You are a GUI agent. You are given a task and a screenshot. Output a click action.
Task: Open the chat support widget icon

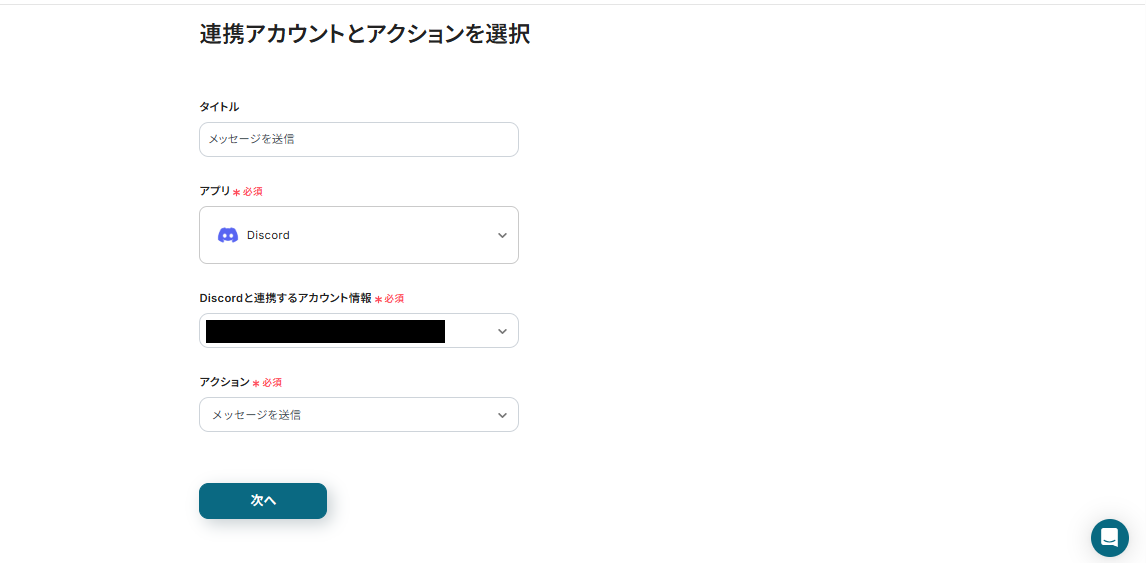[x=1109, y=538]
